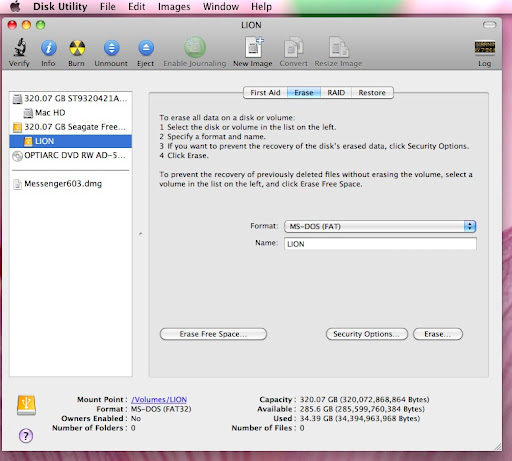Click the Security Options button
Viewport: 512px width, 461px height.
[367, 334]
